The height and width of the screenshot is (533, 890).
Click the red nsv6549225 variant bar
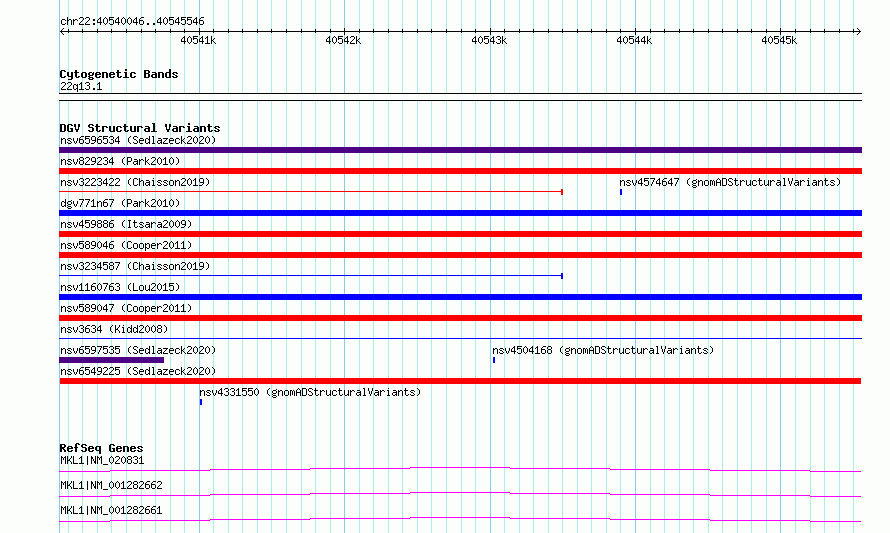(x=460, y=381)
